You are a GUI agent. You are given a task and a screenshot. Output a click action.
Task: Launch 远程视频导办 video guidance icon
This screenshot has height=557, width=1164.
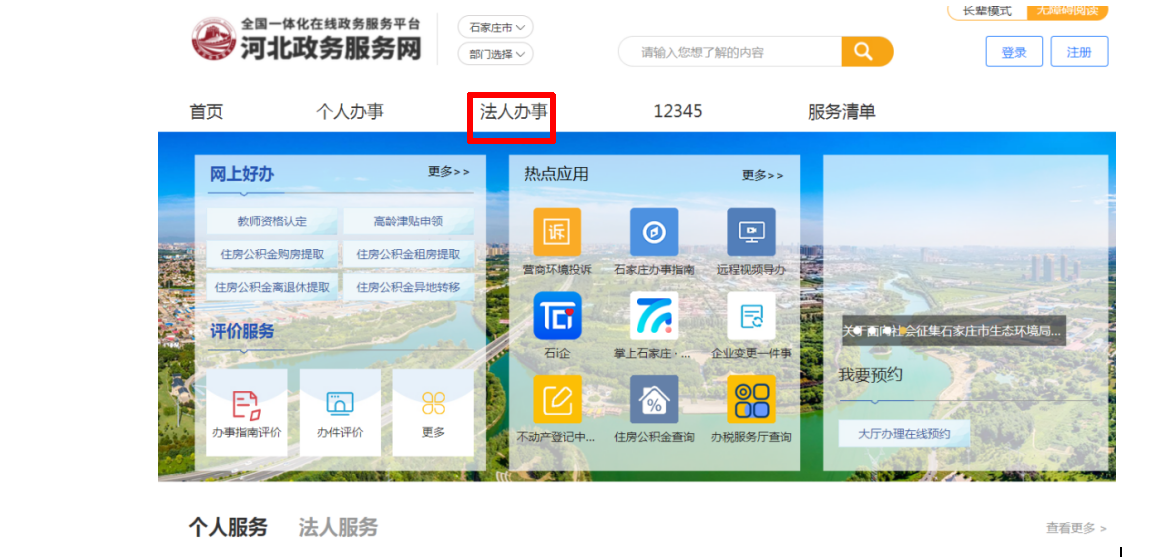point(751,232)
